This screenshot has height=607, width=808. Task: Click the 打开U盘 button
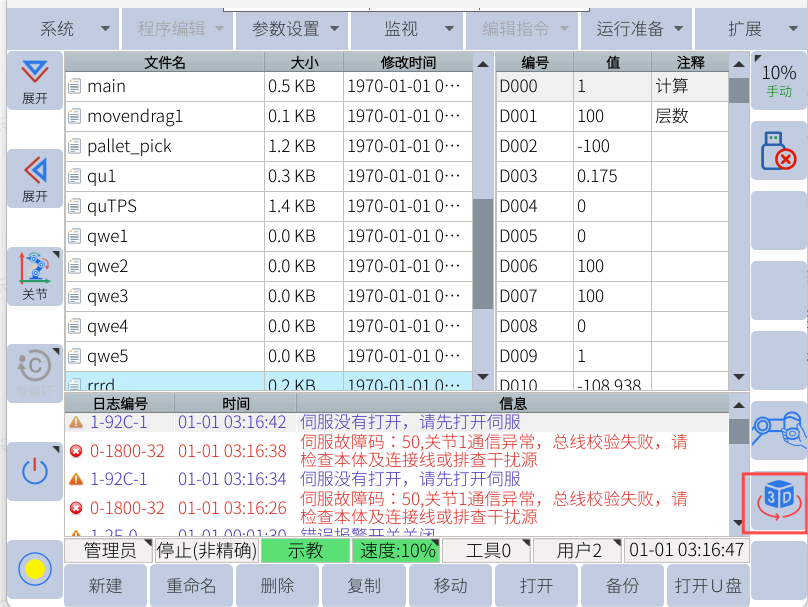point(705,586)
